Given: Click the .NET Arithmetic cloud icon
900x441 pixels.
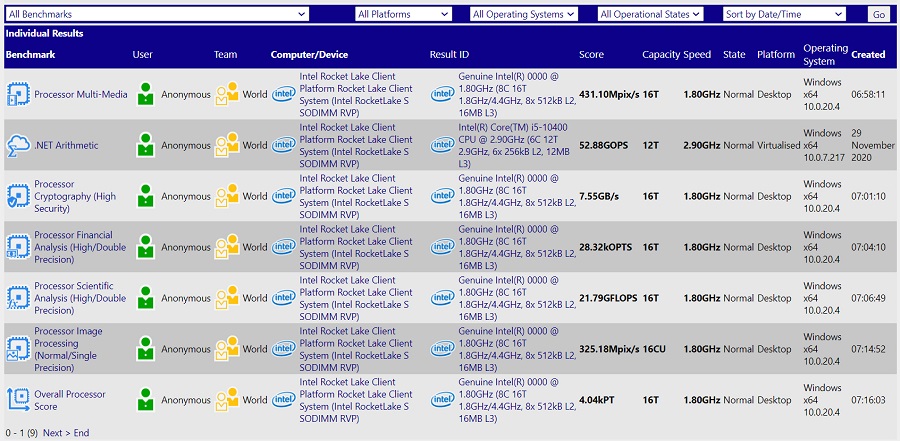Looking at the screenshot, I should 18,145.
